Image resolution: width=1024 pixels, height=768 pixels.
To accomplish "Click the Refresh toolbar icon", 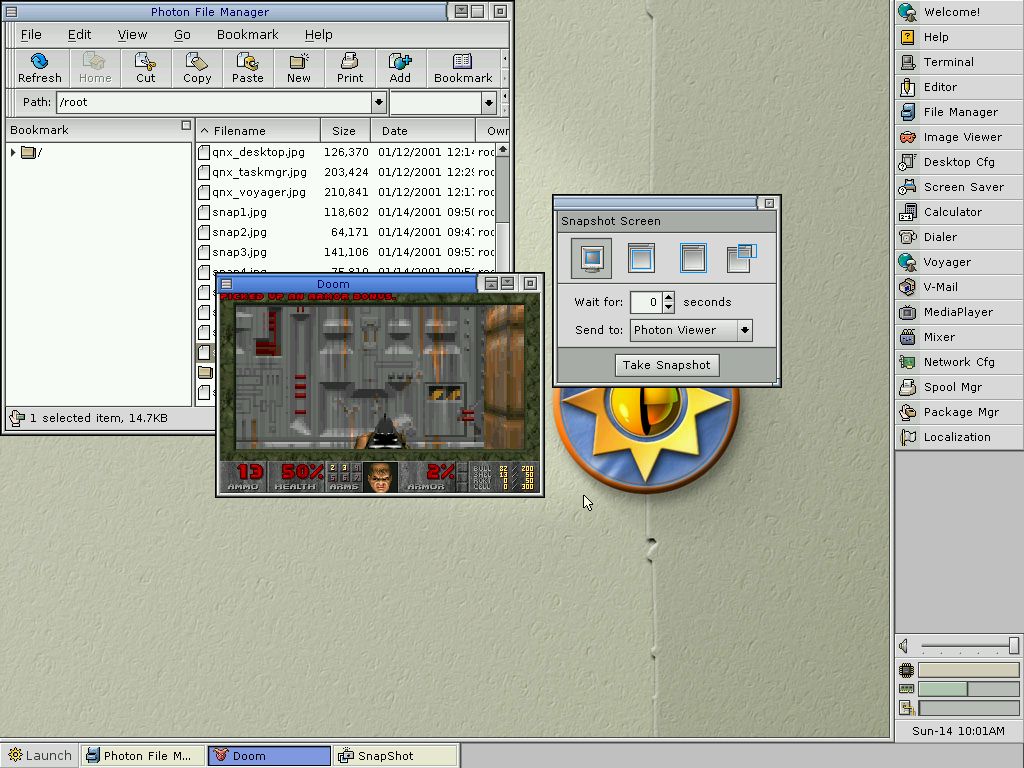I will pos(40,67).
